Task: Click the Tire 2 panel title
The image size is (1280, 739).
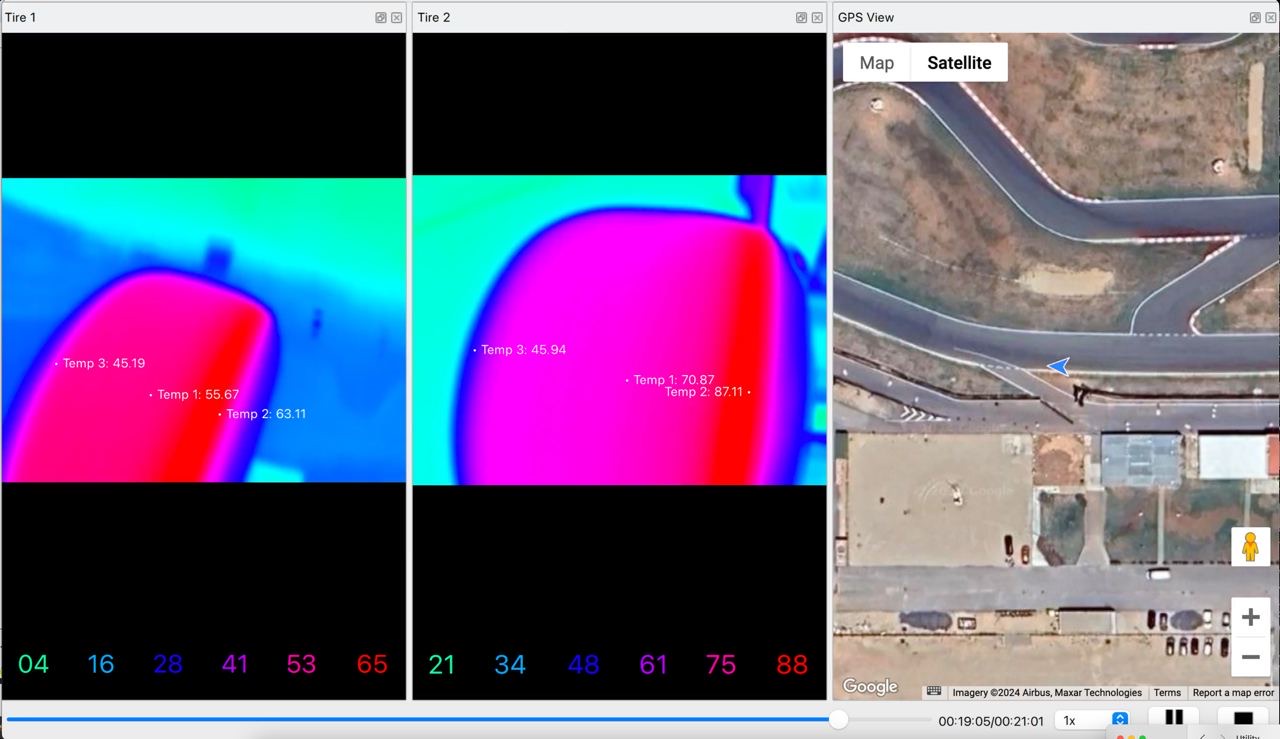Action: 434,17
